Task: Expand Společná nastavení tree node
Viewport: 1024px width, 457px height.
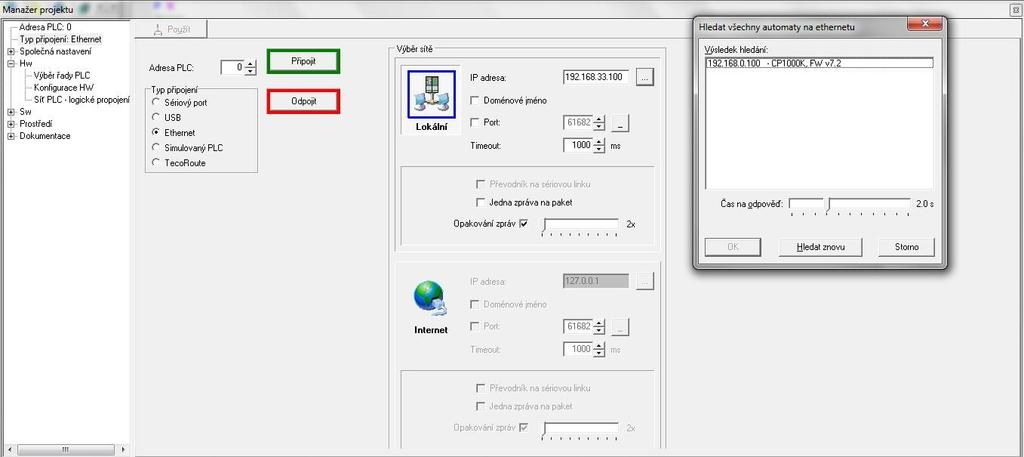Action: pos(11,52)
